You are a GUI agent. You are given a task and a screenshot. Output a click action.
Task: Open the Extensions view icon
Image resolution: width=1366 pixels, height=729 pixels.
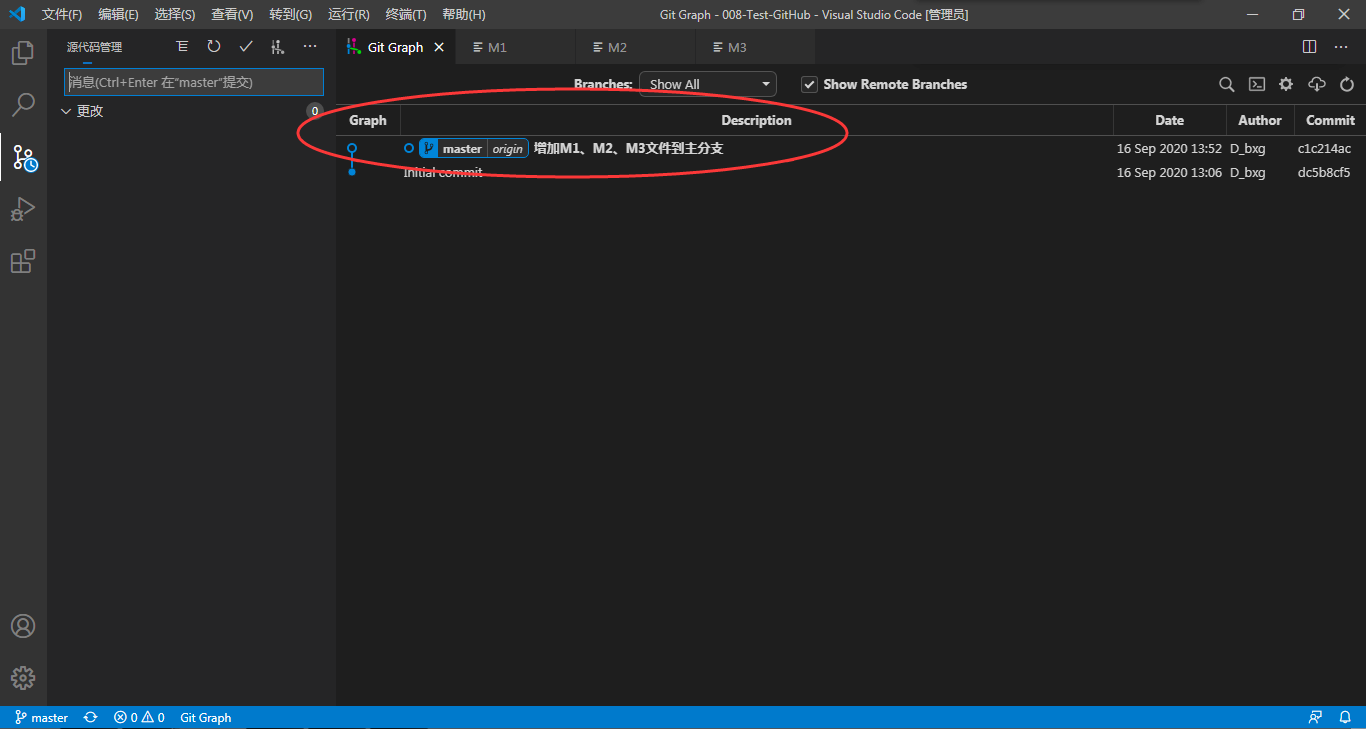tap(23, 261)
